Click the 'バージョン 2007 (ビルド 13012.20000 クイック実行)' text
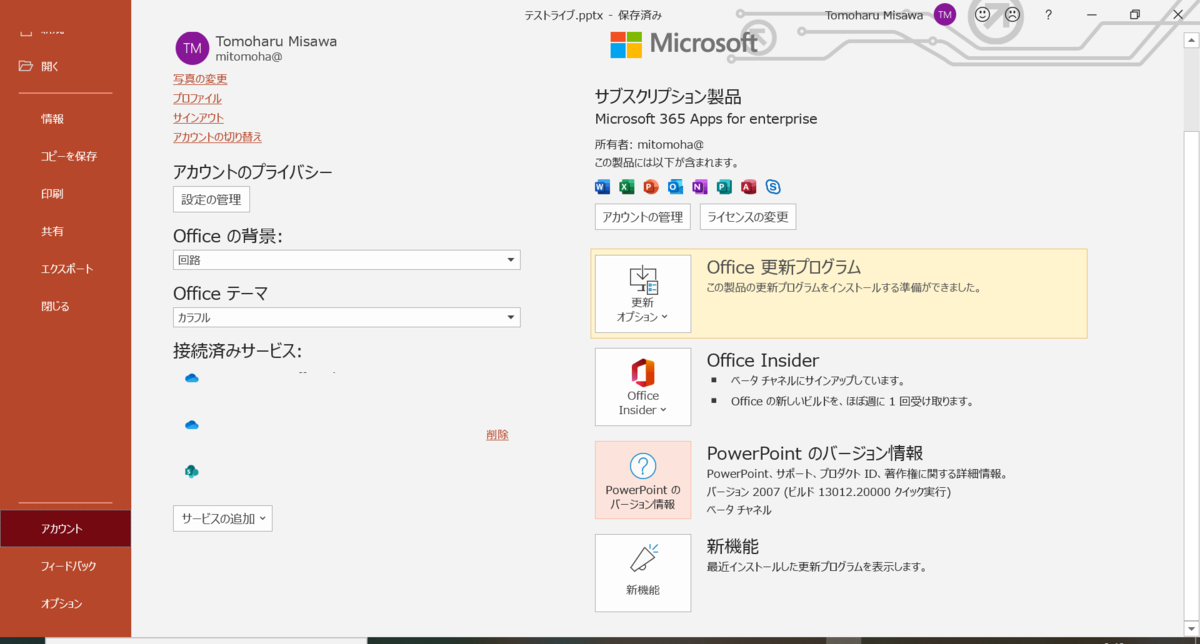Image resolution: width=1200 pixels, height=644 pixels. pyautogui.click(x=829, y=492)
